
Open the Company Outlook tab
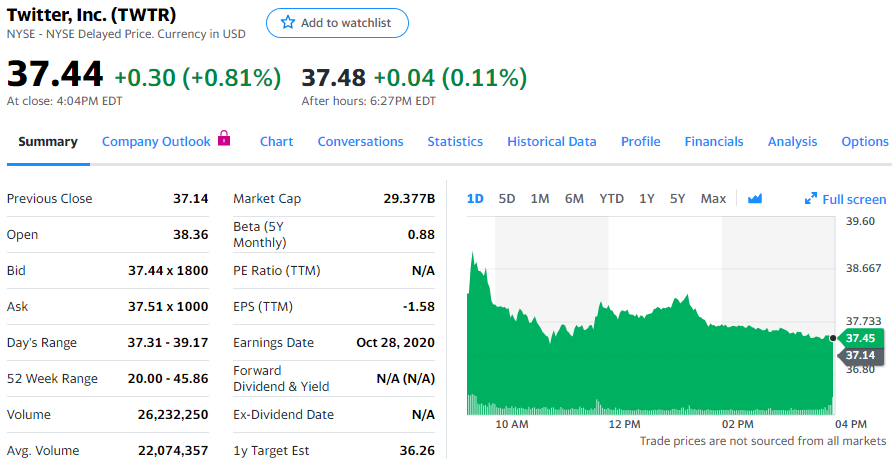(x=156, y=142)
